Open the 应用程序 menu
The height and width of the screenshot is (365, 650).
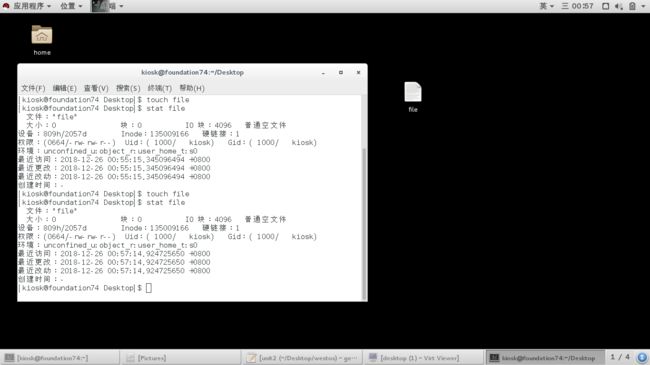pyautogui.click(x=32, y=6)
